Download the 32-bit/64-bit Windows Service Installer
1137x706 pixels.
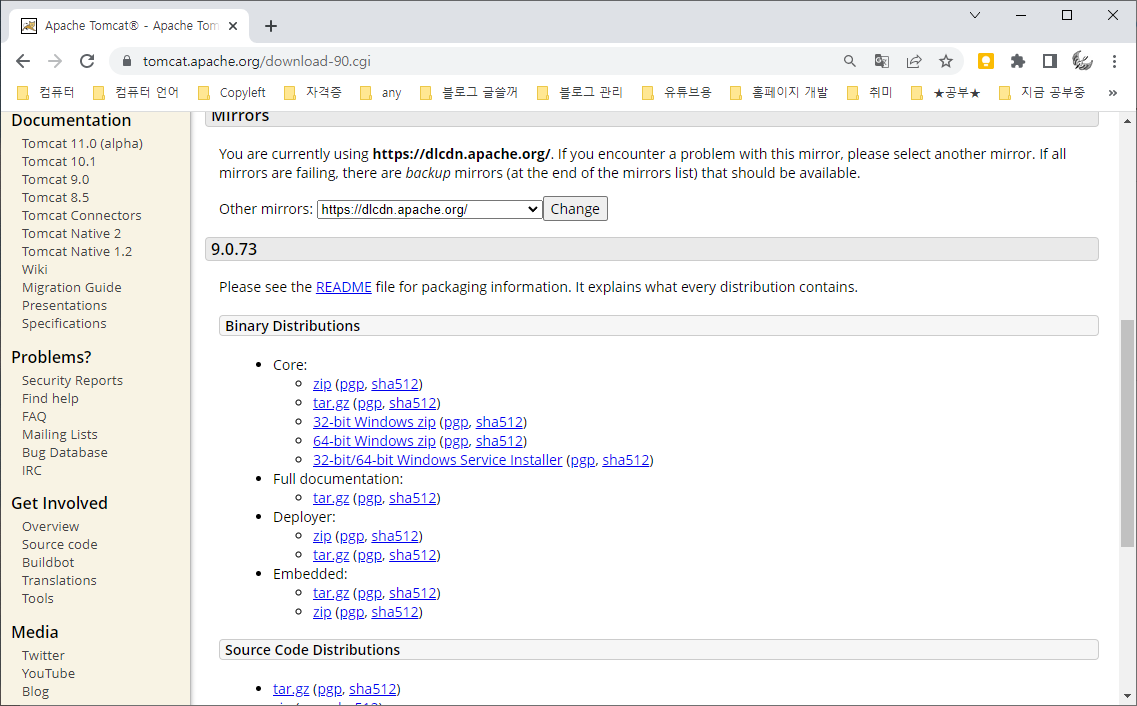click(437, 460)
